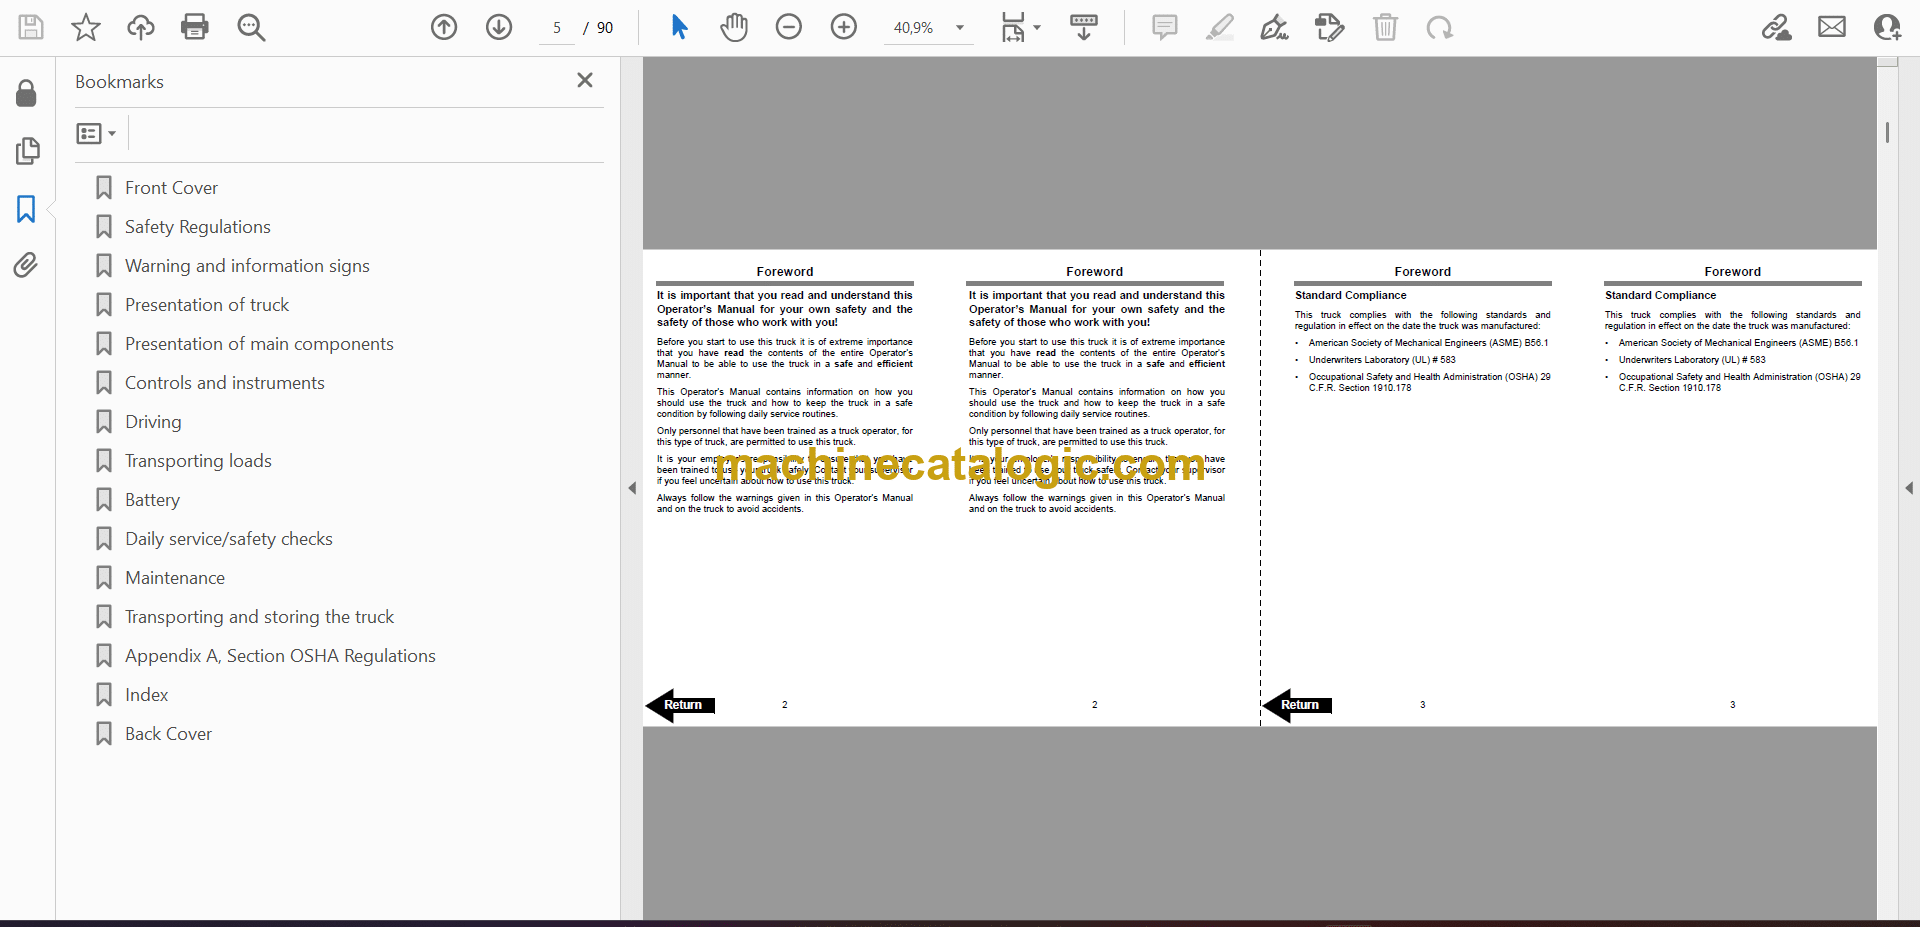
Task: Open the Find text magnifier
Action: pyautogui.click(x=251, y=27)
